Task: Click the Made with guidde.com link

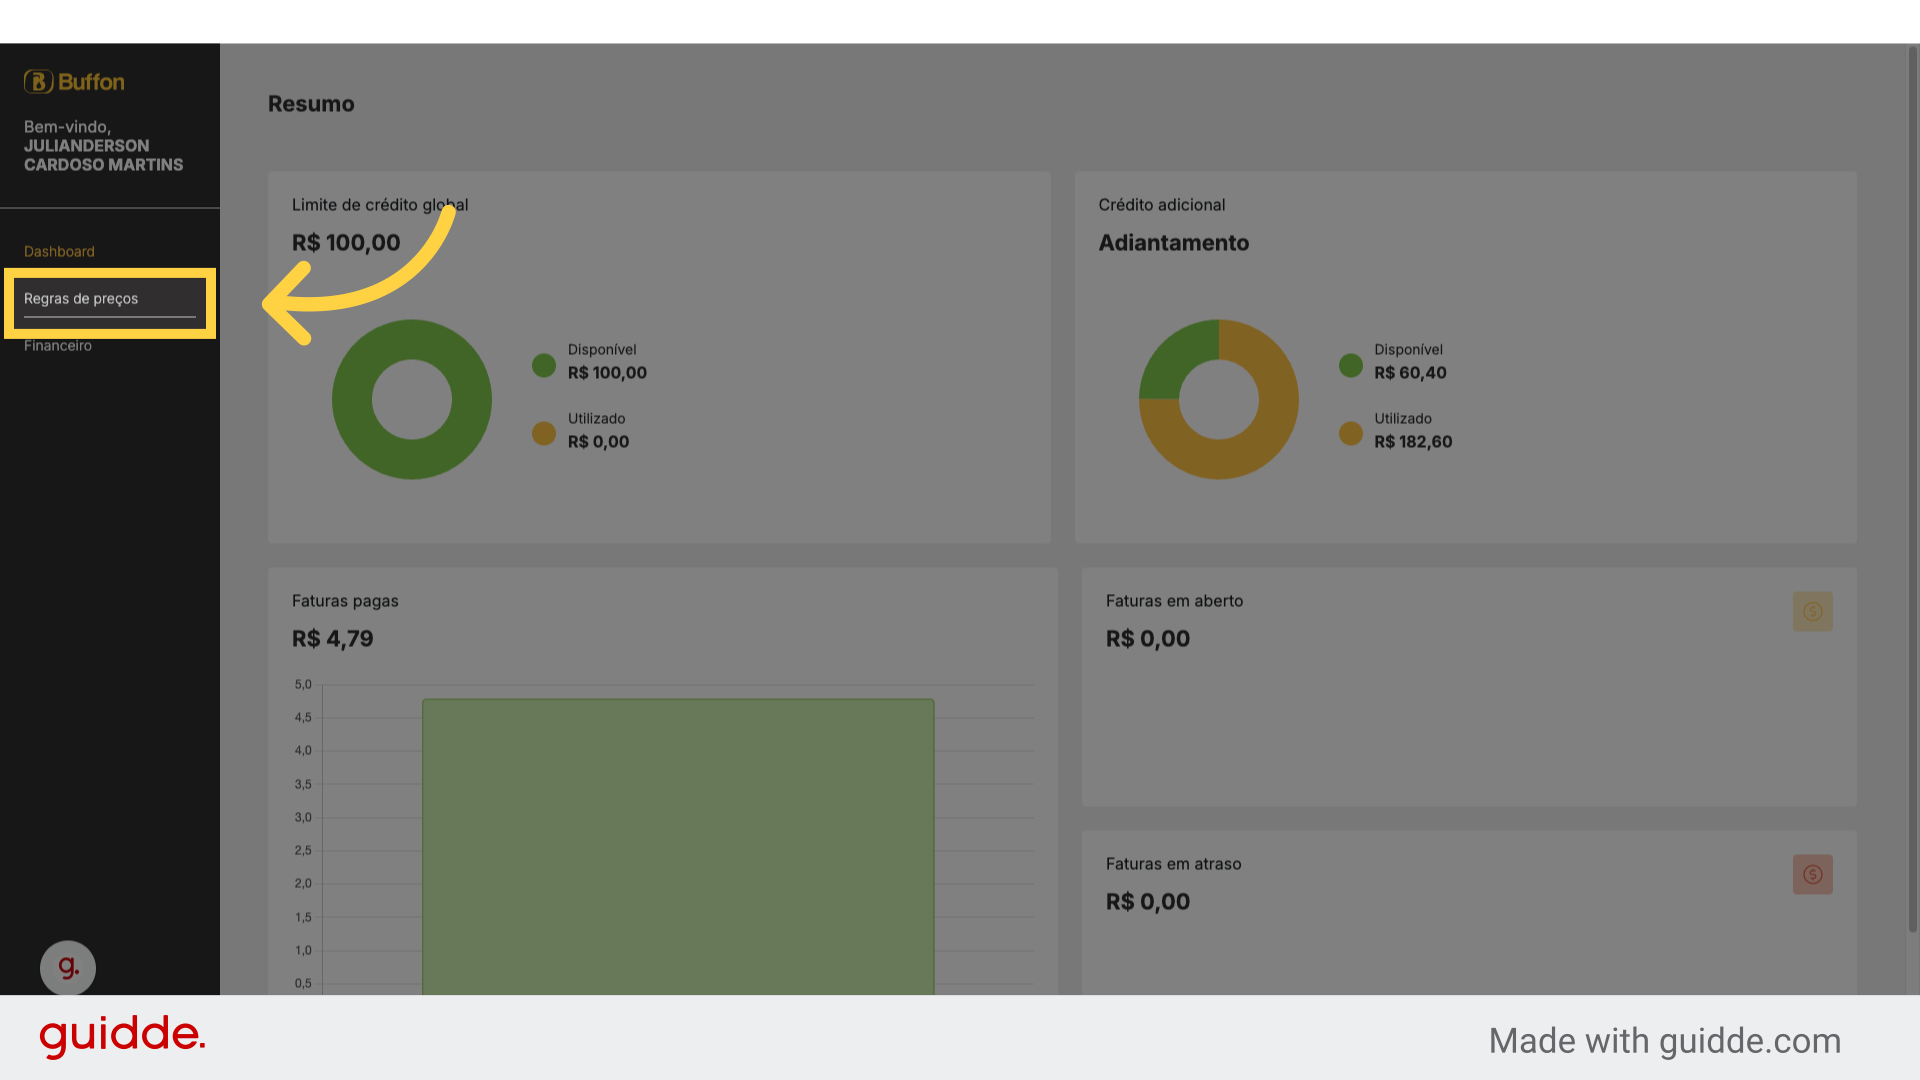Action: pos(1664,1041)
